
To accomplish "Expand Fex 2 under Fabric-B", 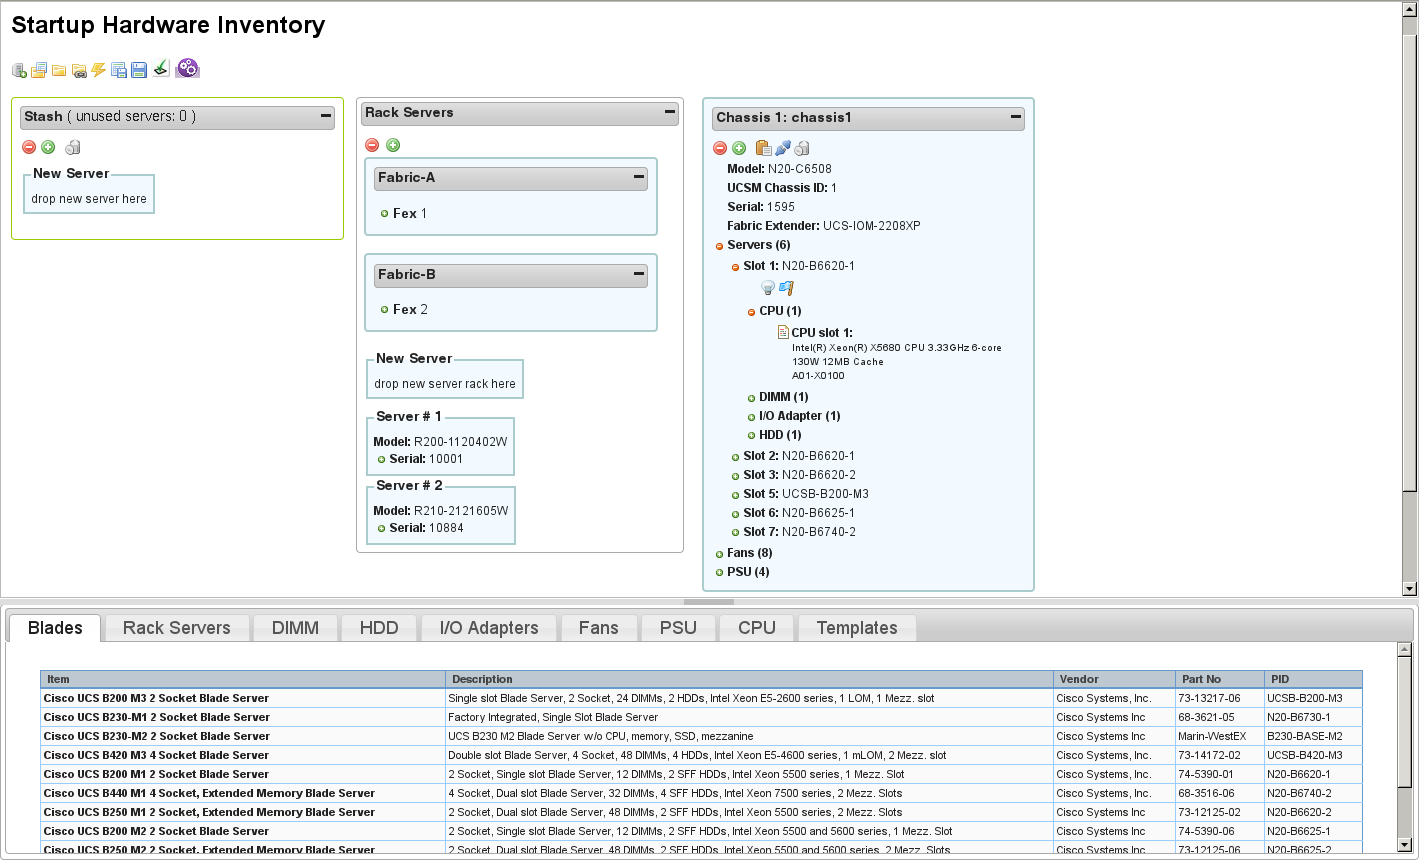I will [x=385, y=310].
